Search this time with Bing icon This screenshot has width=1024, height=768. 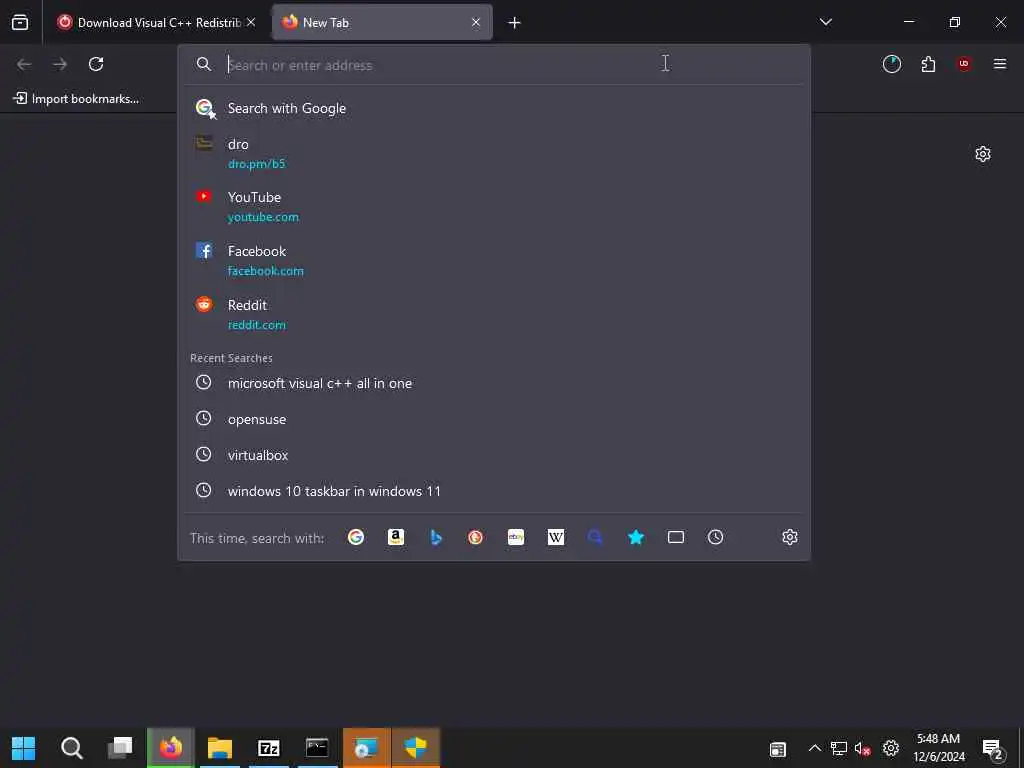(436, 537)
